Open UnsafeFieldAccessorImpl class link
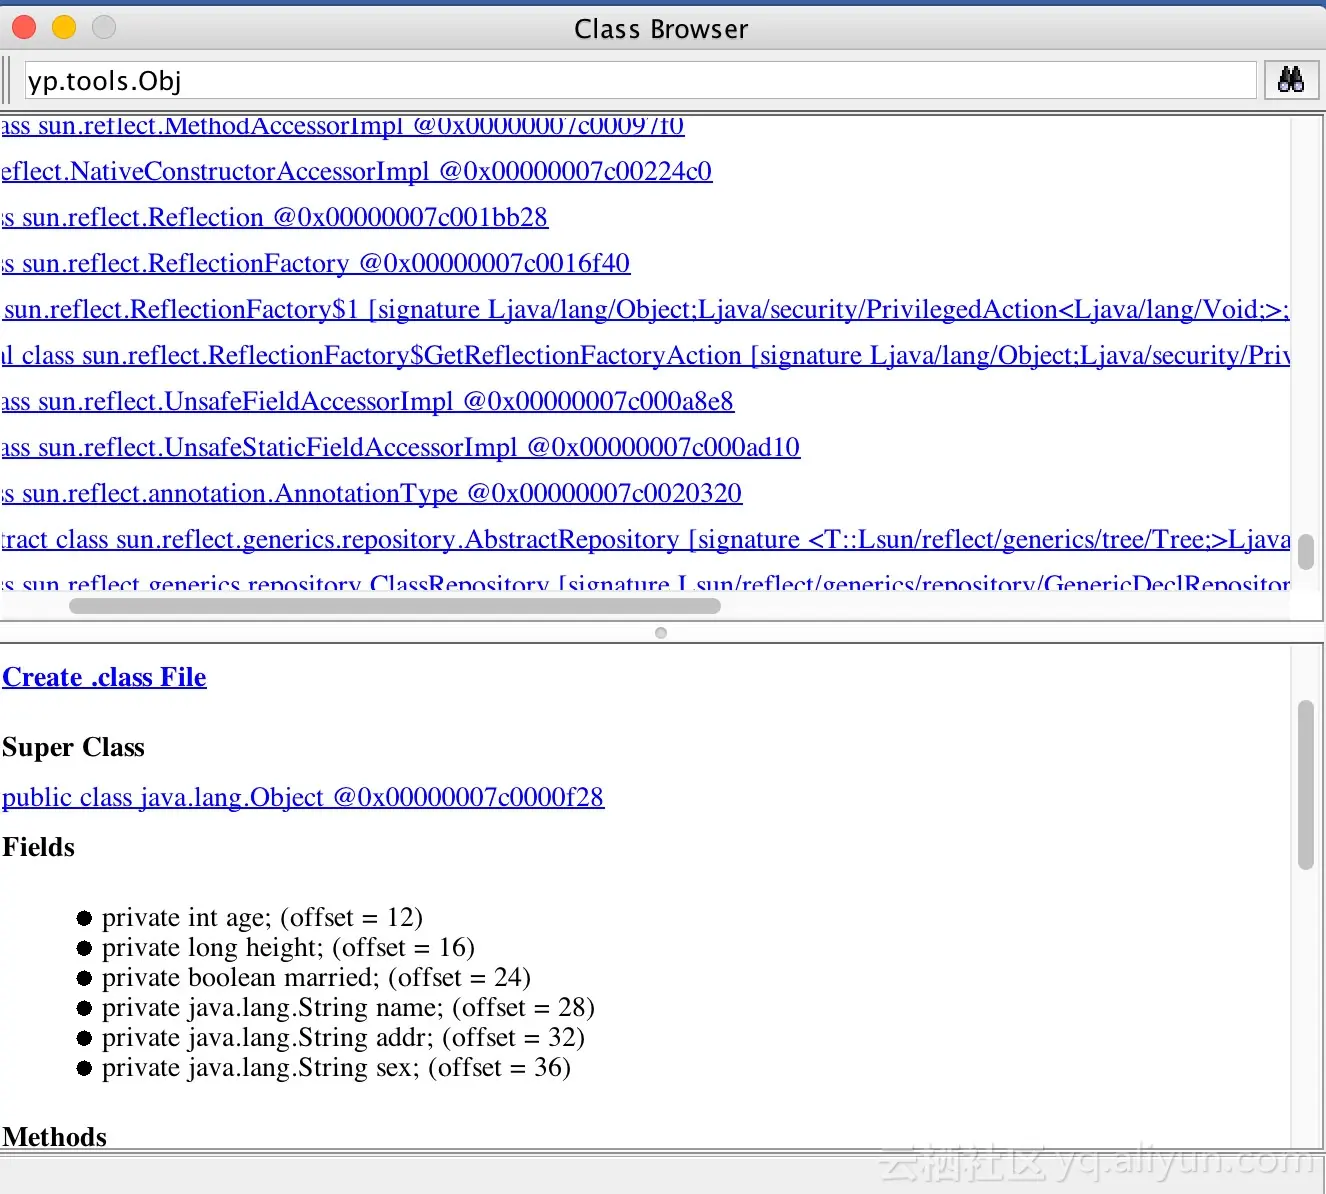 [x=368, y=401]
